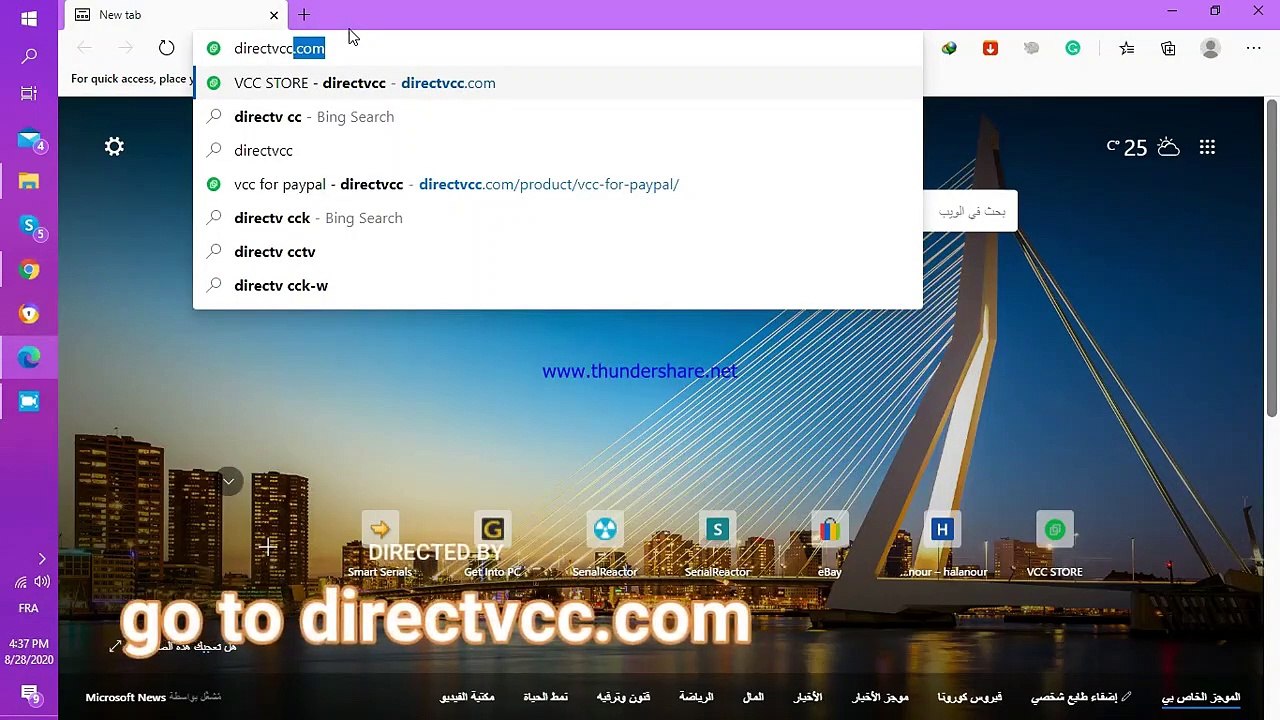The image size is (1280, 720).
Task: Open the Windows Start menu
Action: point(29,18)
